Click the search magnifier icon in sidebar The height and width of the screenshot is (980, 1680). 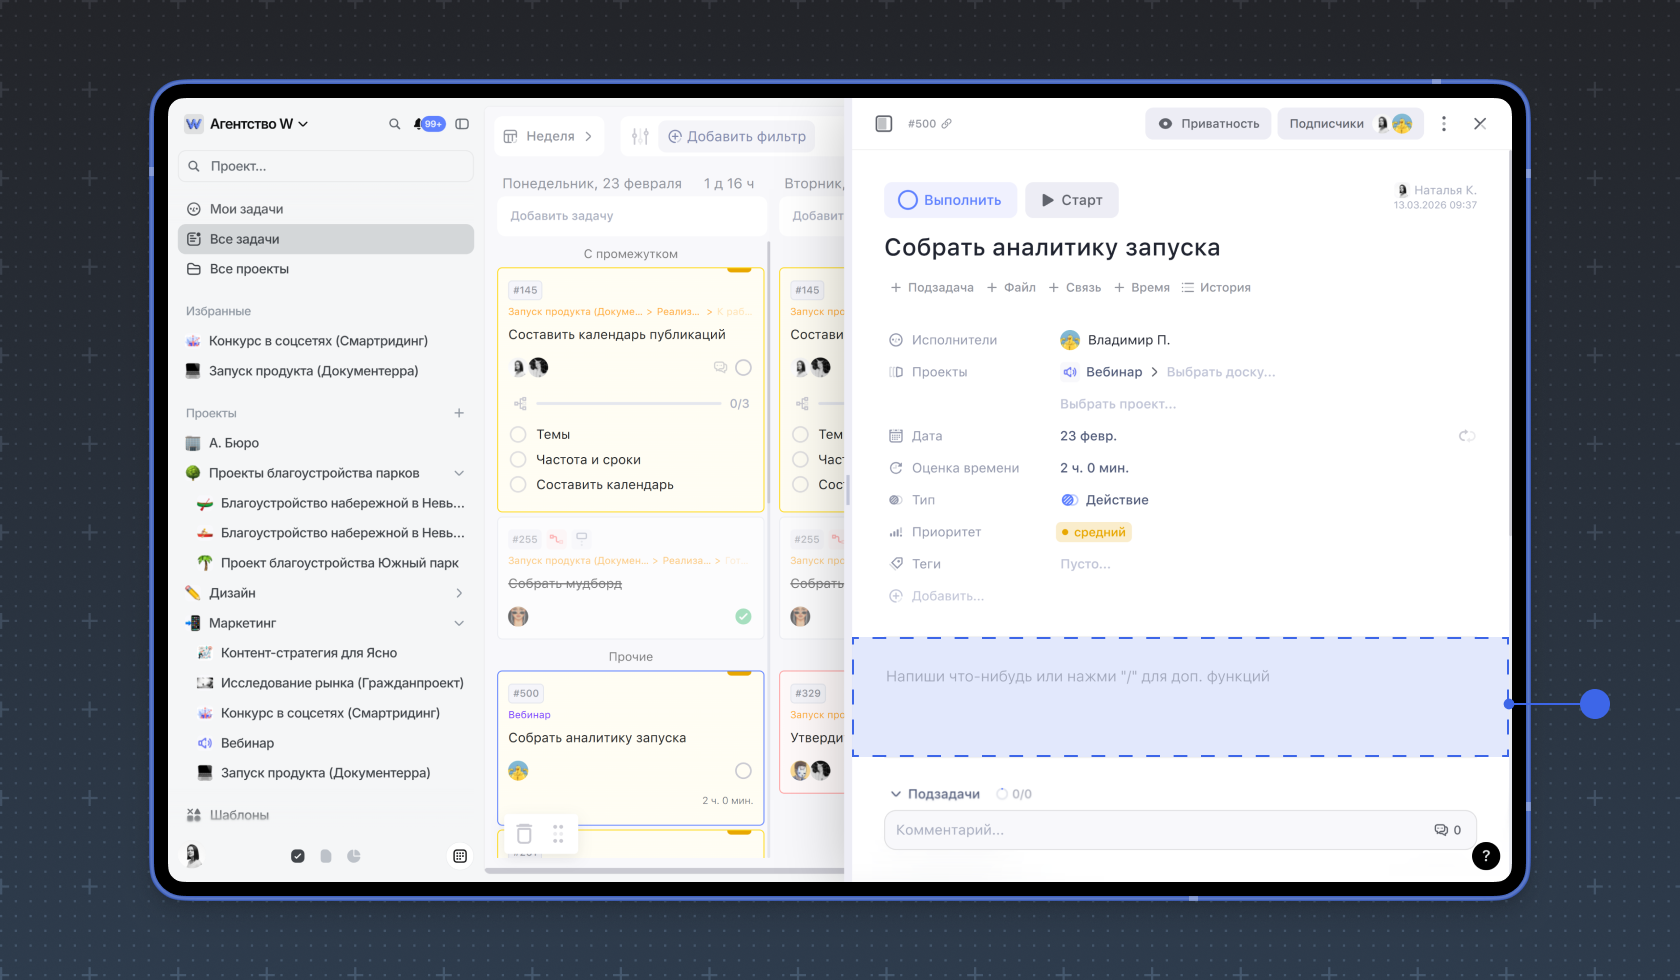coord(394,124)
